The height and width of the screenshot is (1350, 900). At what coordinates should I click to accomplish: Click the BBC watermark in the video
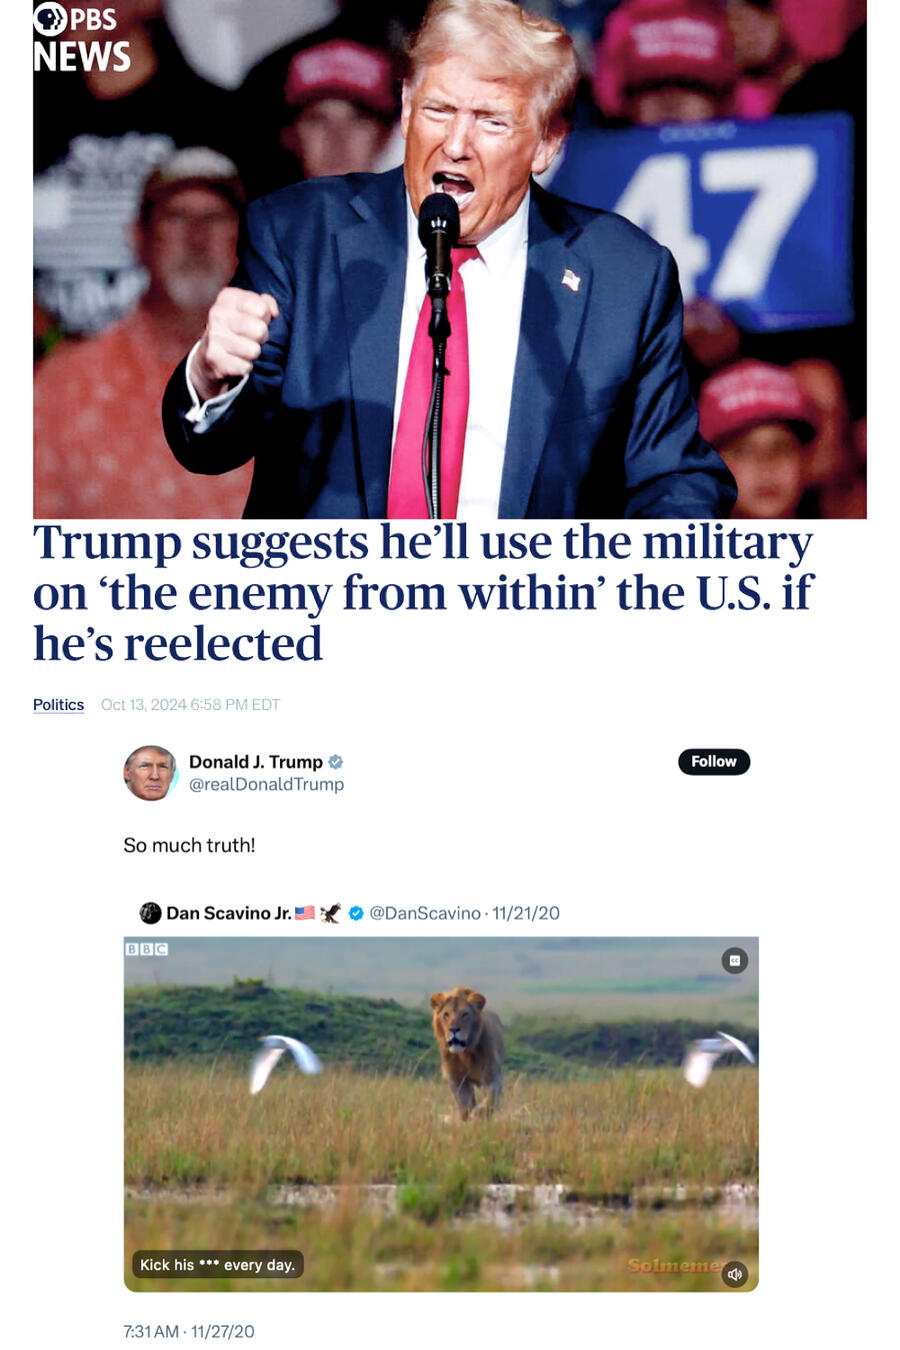point(147,949)
